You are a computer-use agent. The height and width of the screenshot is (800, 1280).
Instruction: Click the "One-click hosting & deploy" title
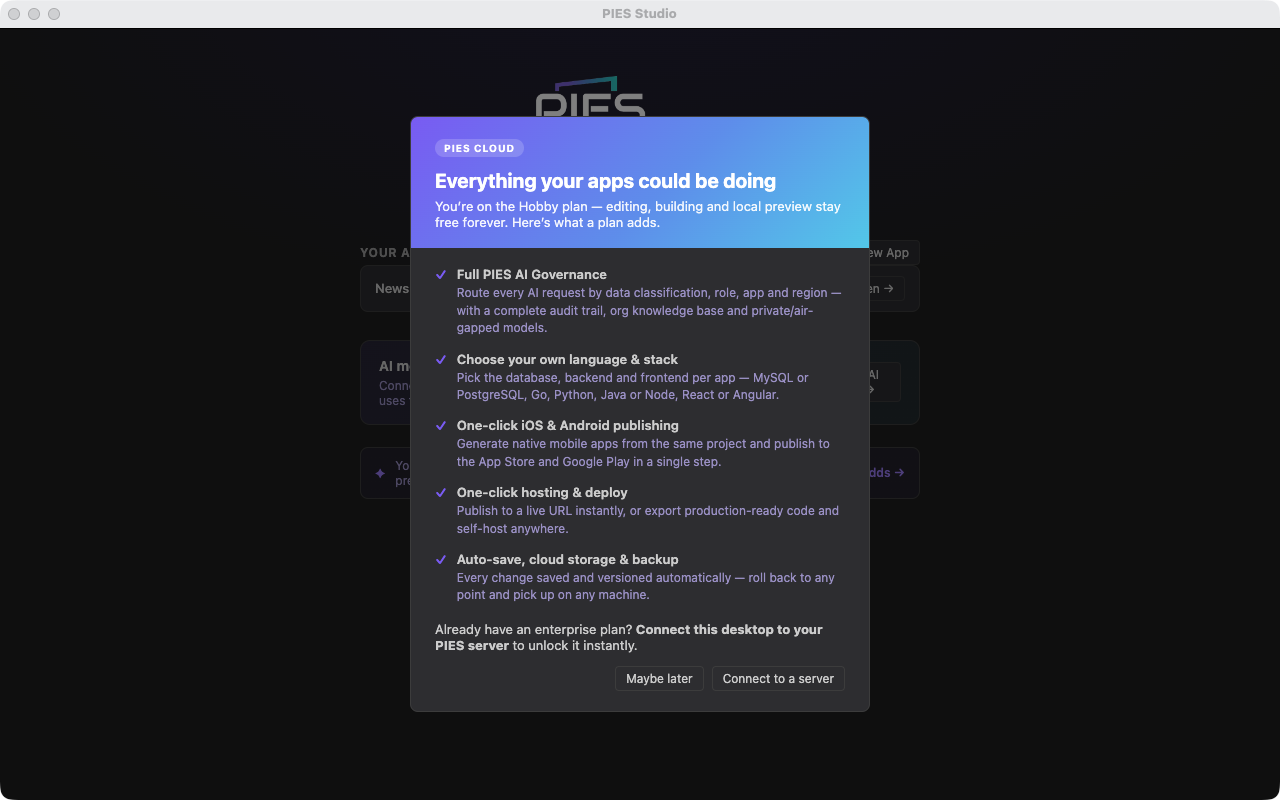point(542,492)
